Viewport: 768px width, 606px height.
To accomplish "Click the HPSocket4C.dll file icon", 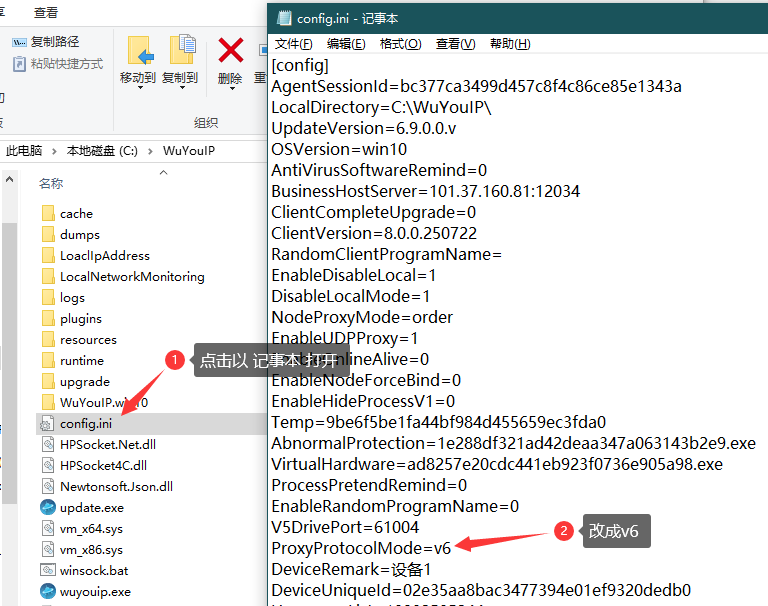I will (48, 465).
